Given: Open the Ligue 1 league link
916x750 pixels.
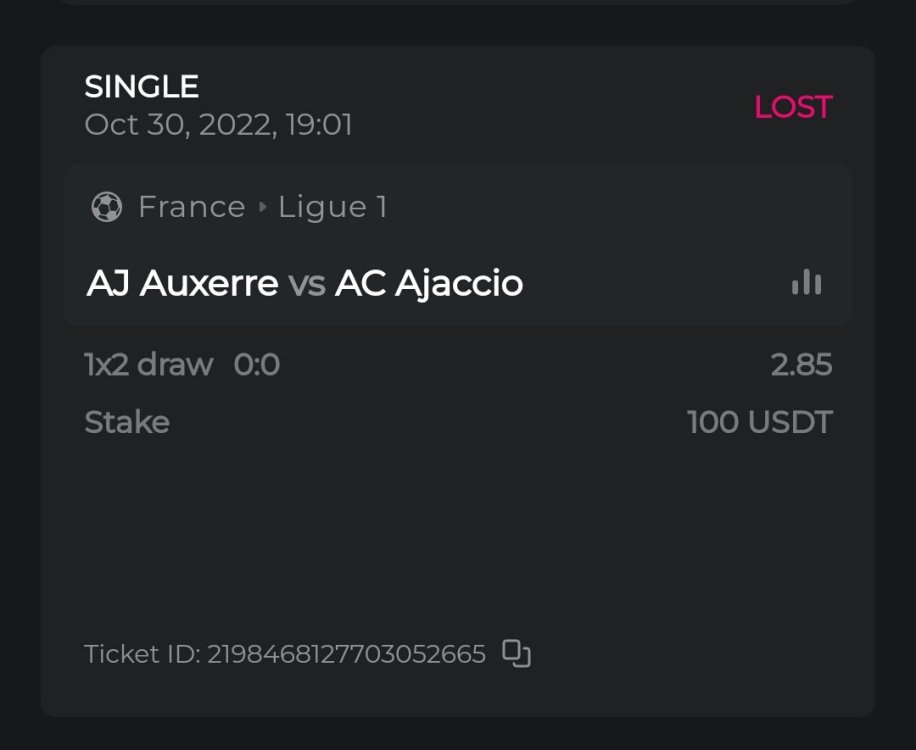Looking at the screenshot, I should pyautogui.click(x=332, y=207).
